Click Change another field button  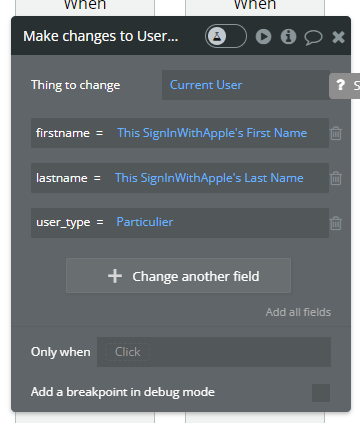178,276
